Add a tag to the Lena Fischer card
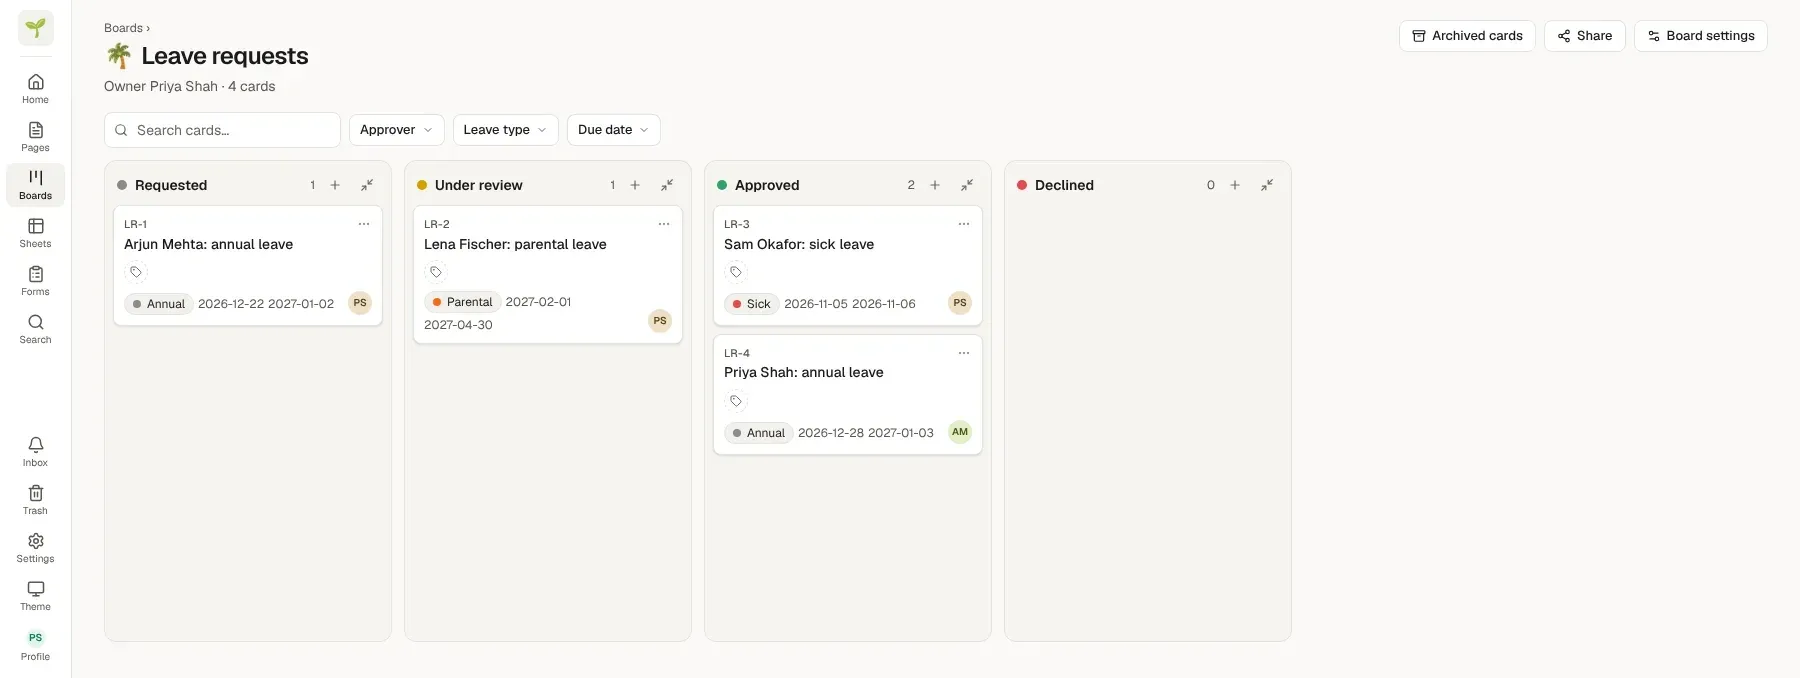The height and width of the screenshot is (678, 1800). pos(436,272)
